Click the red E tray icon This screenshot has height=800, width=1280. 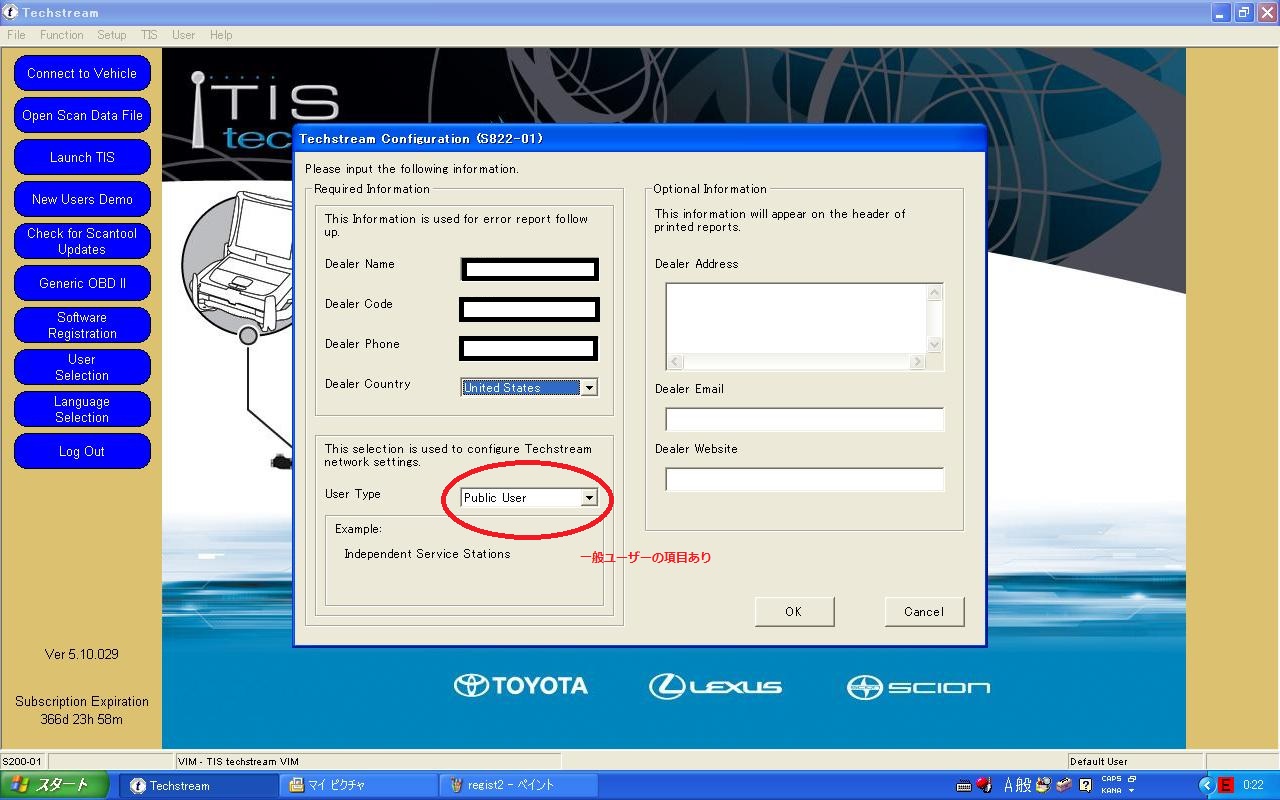point(1225,785)
